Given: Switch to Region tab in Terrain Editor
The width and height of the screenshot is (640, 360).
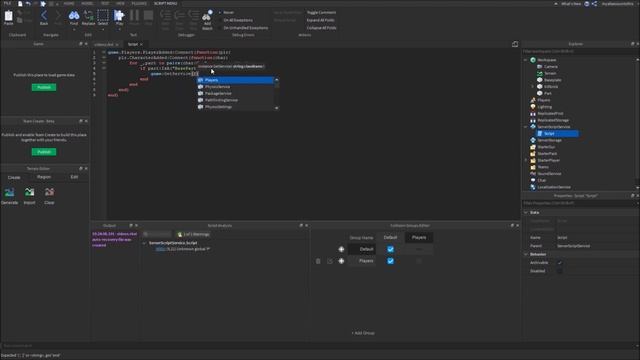Looking at the screenshot, I should (x=44, y=177).
